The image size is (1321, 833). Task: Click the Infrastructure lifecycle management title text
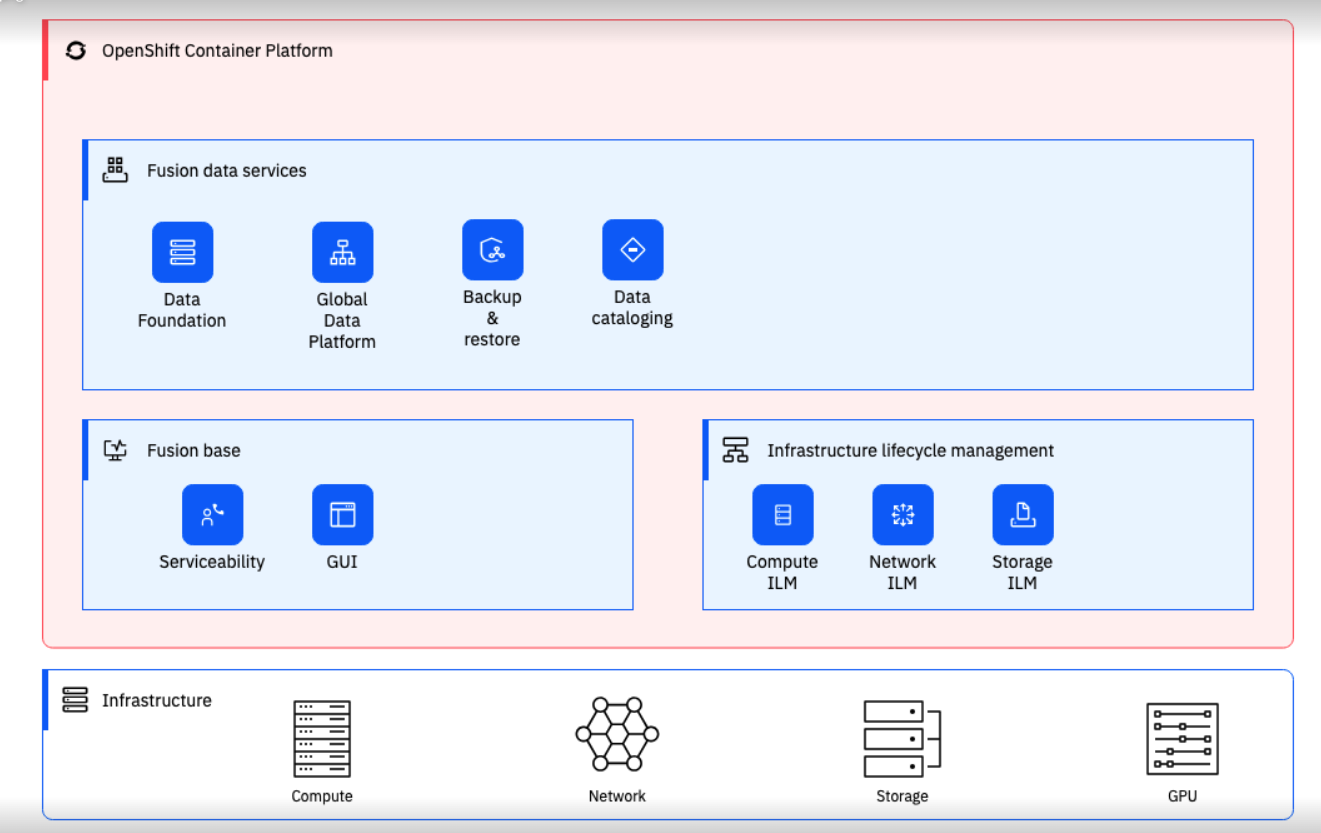pyautogui.click(x=911, y=451)
